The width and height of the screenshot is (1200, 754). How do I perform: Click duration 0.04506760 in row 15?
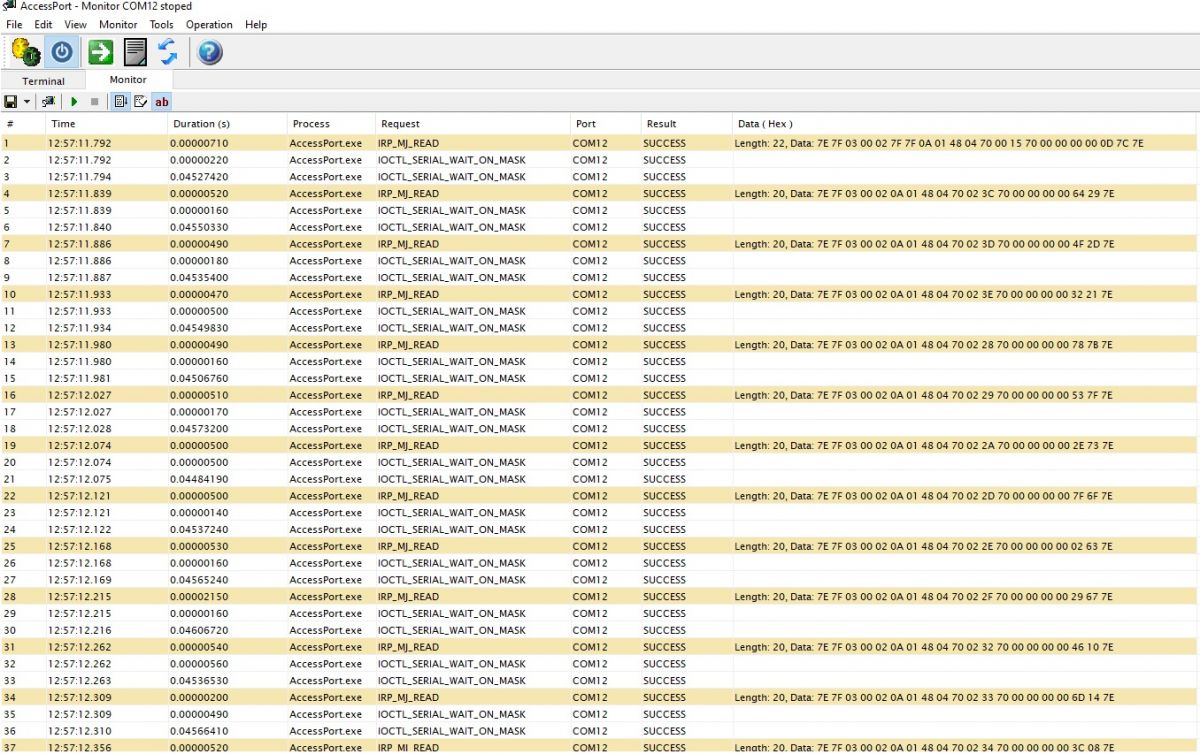pyautogui.click(x=200, y=379)
